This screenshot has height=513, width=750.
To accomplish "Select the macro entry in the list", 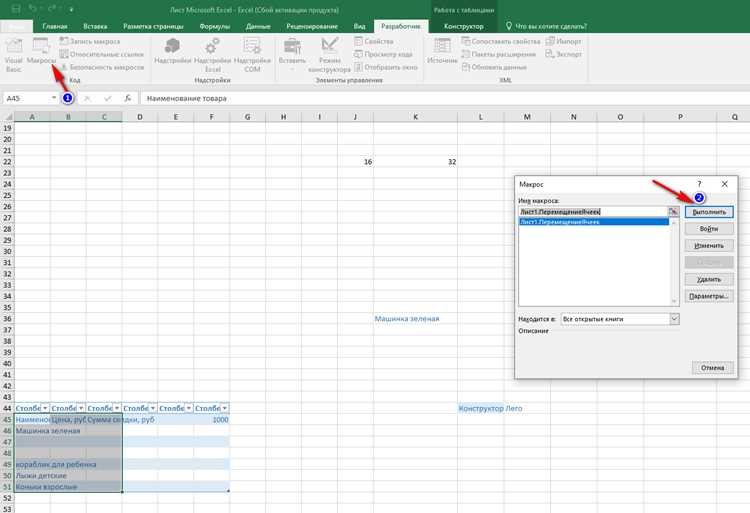I will [x=594, y=222].
